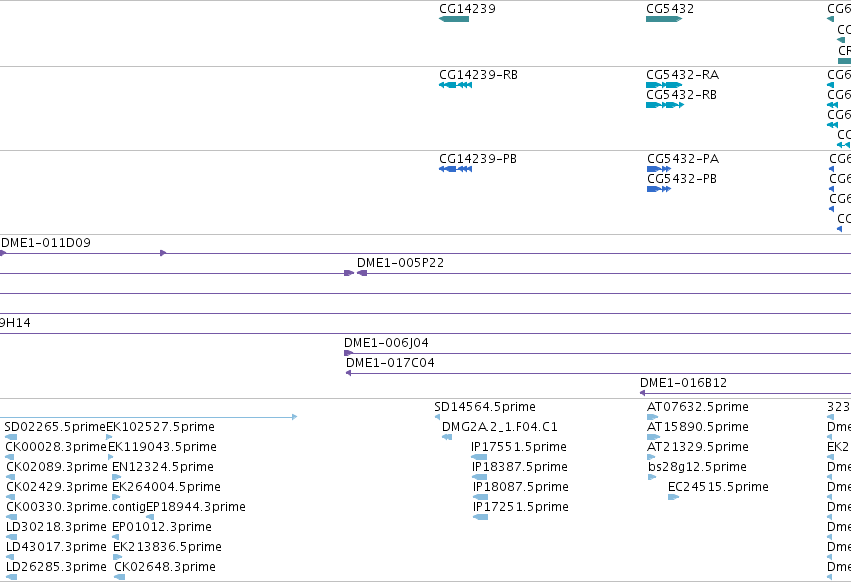This screenshot has height=582, width=851.
Task: Select the CG5432-PB protein glyph
Action: pos(659,189)
